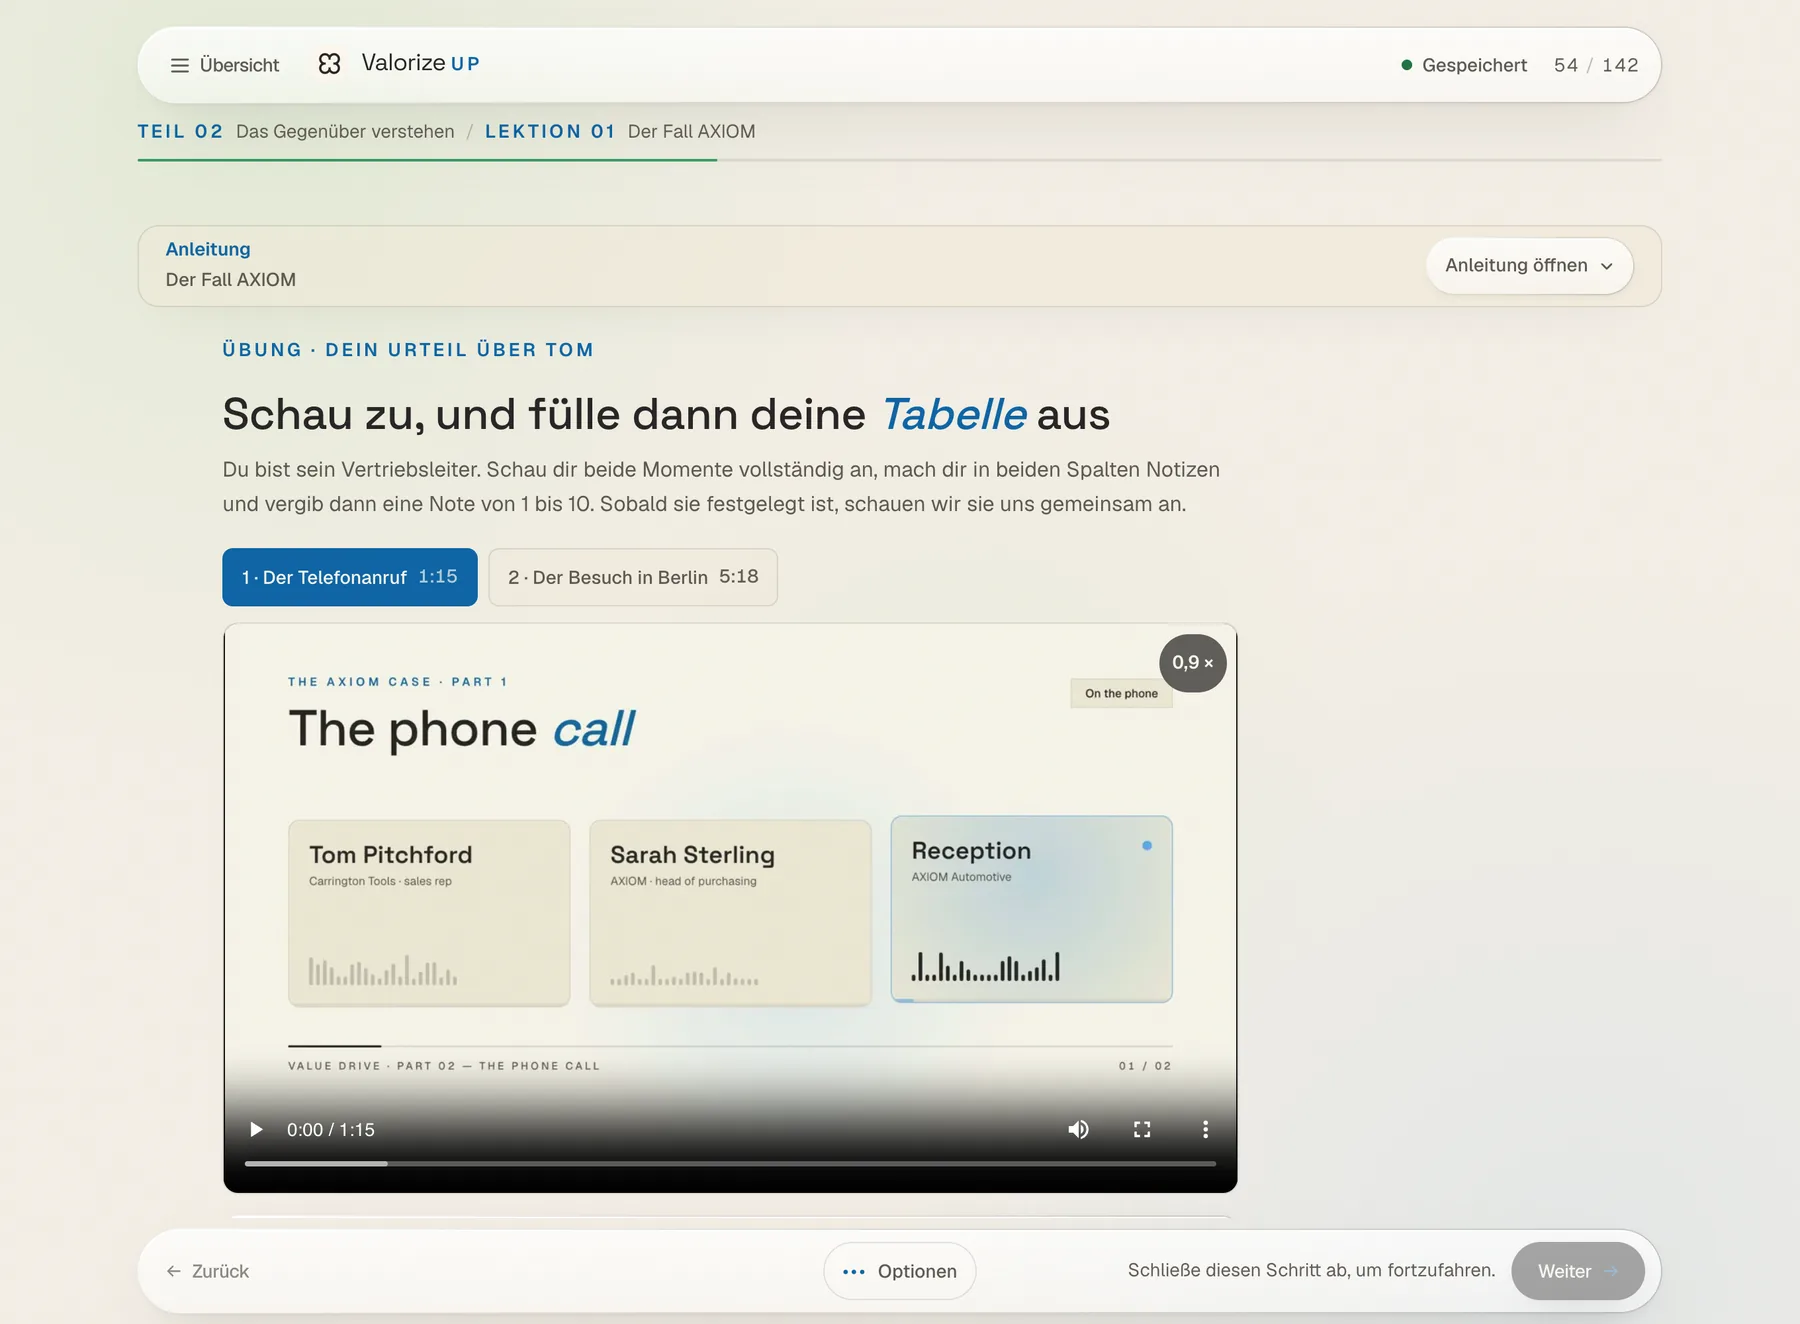This screenshot has height=1324, width=1800.
Task: Open the Optionen menu button
Action: 900,1271
